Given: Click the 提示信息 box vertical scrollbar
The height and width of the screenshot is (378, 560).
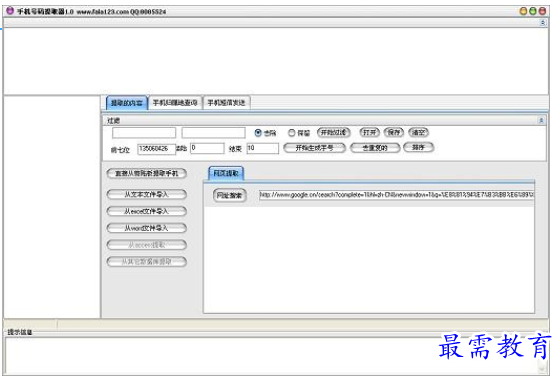Looking at the screenshot, I should tap(543, 355).
